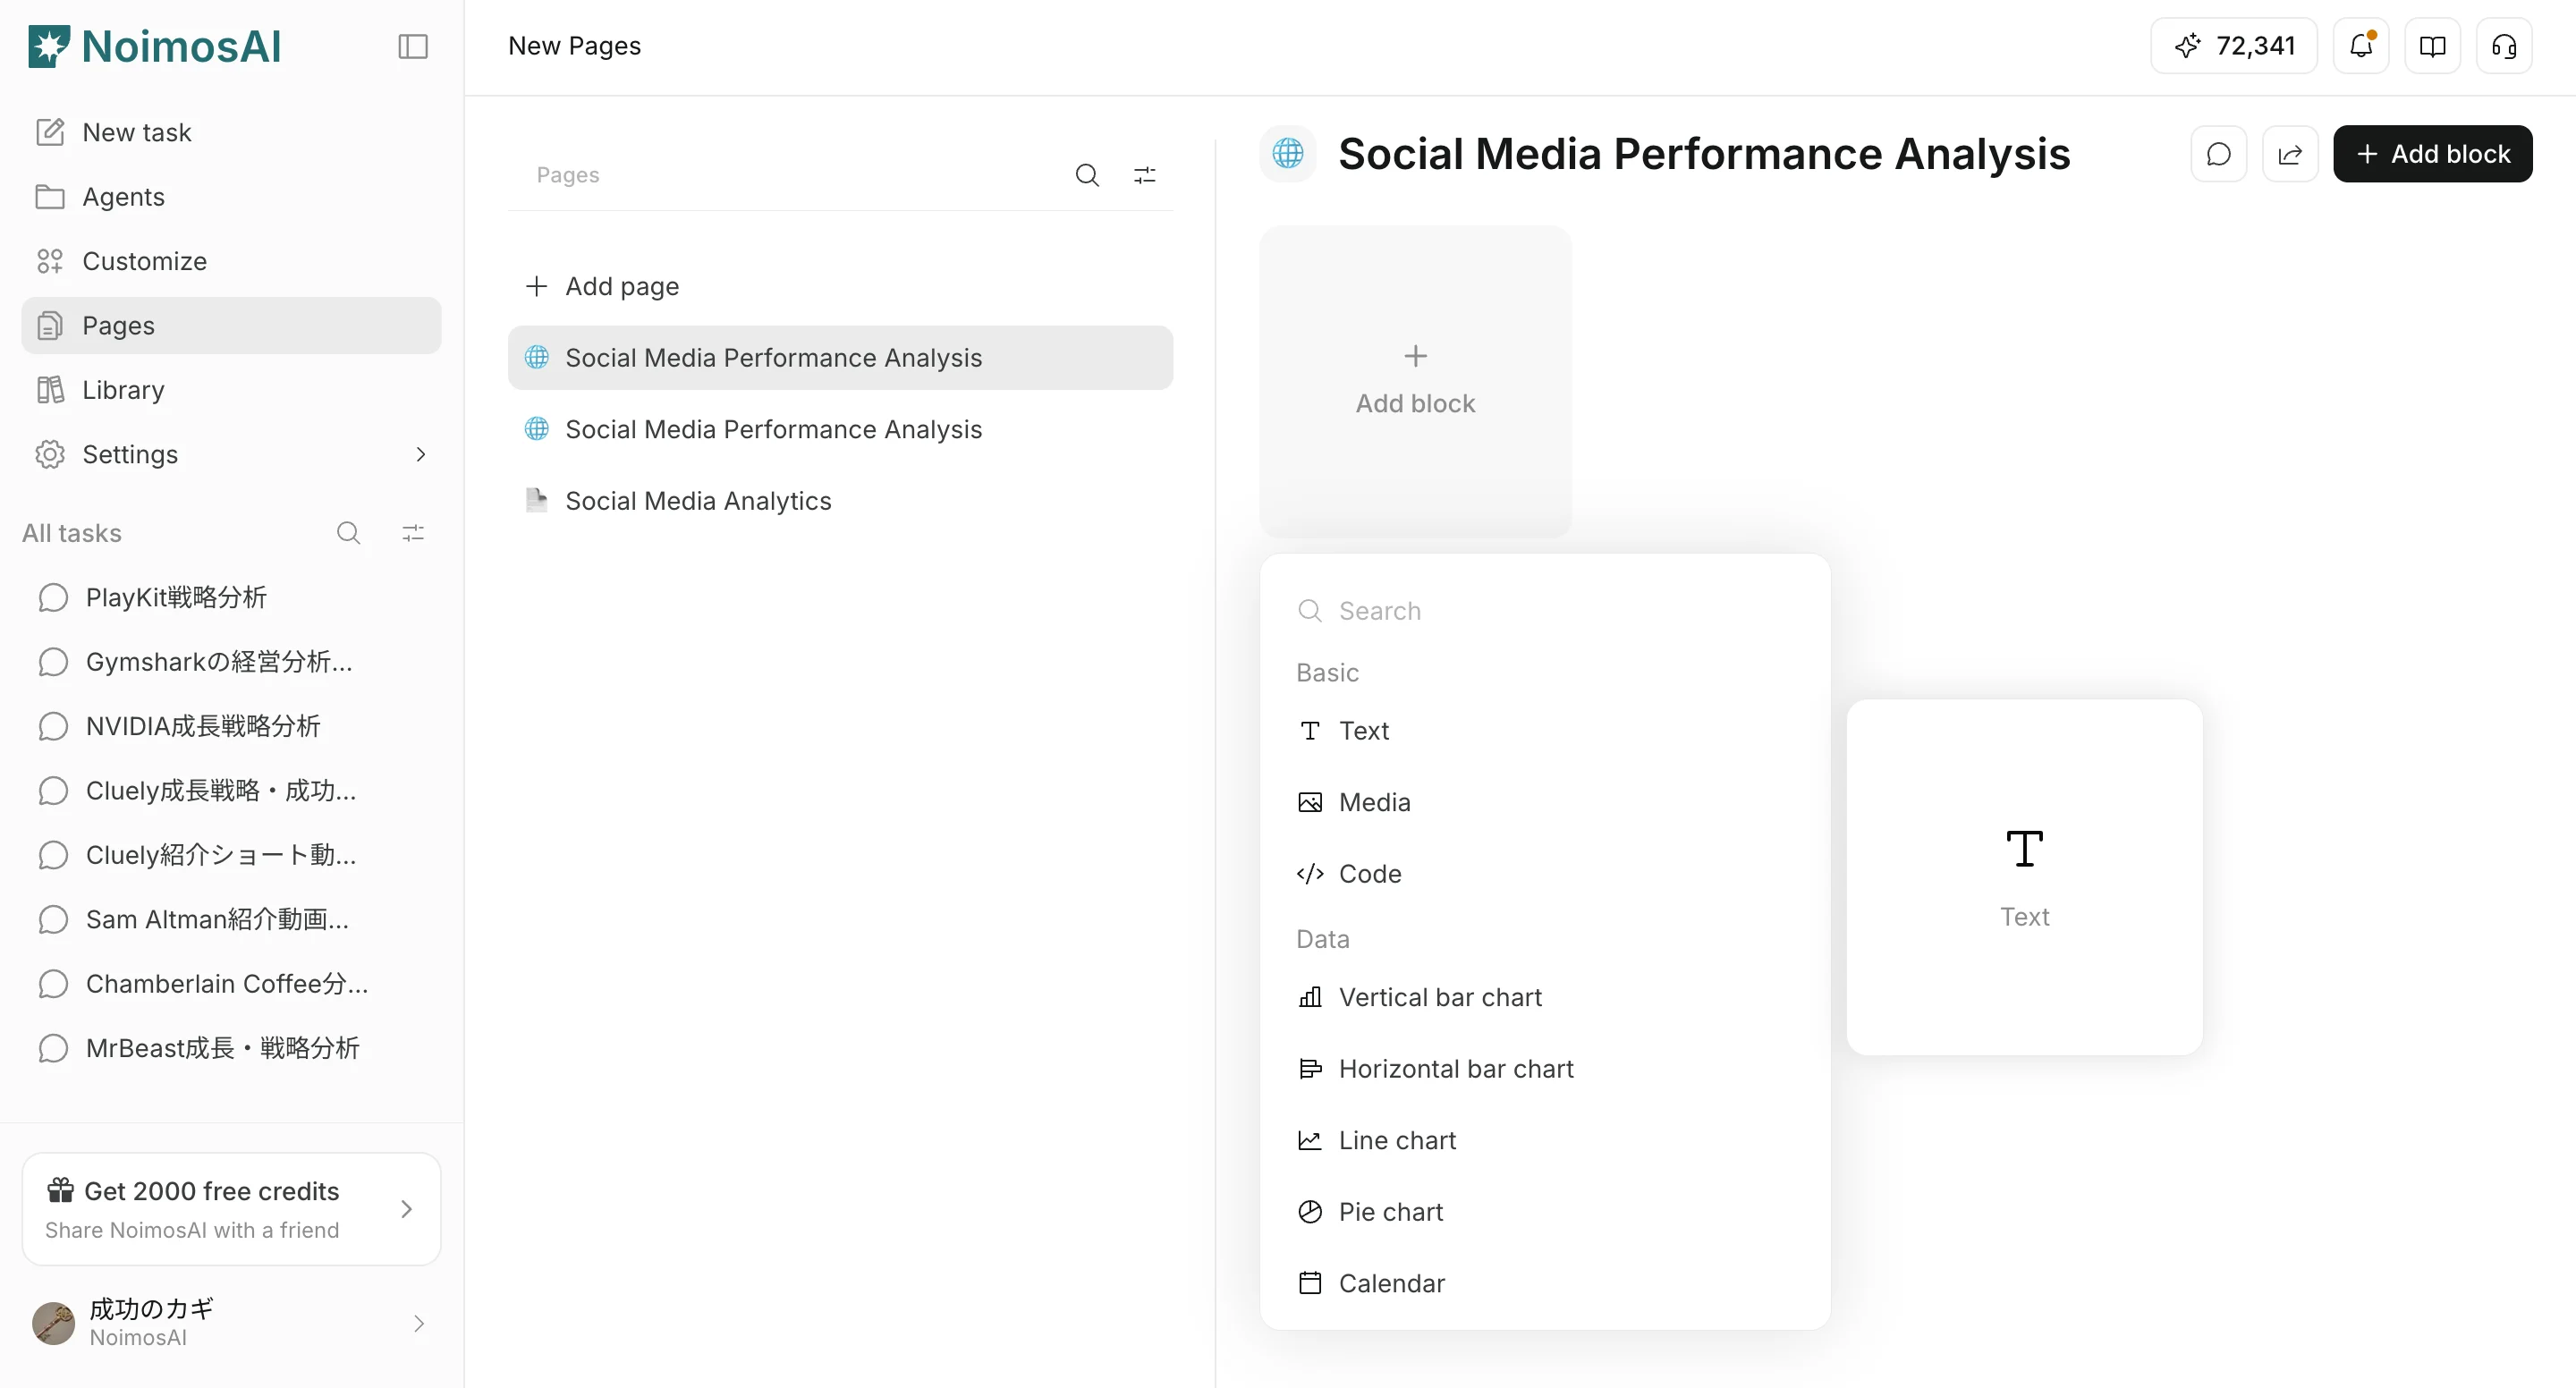Viewport: 2576px width, 1388px height.
Task: Choose the Calendar block
Action: pos(1545,1283)
